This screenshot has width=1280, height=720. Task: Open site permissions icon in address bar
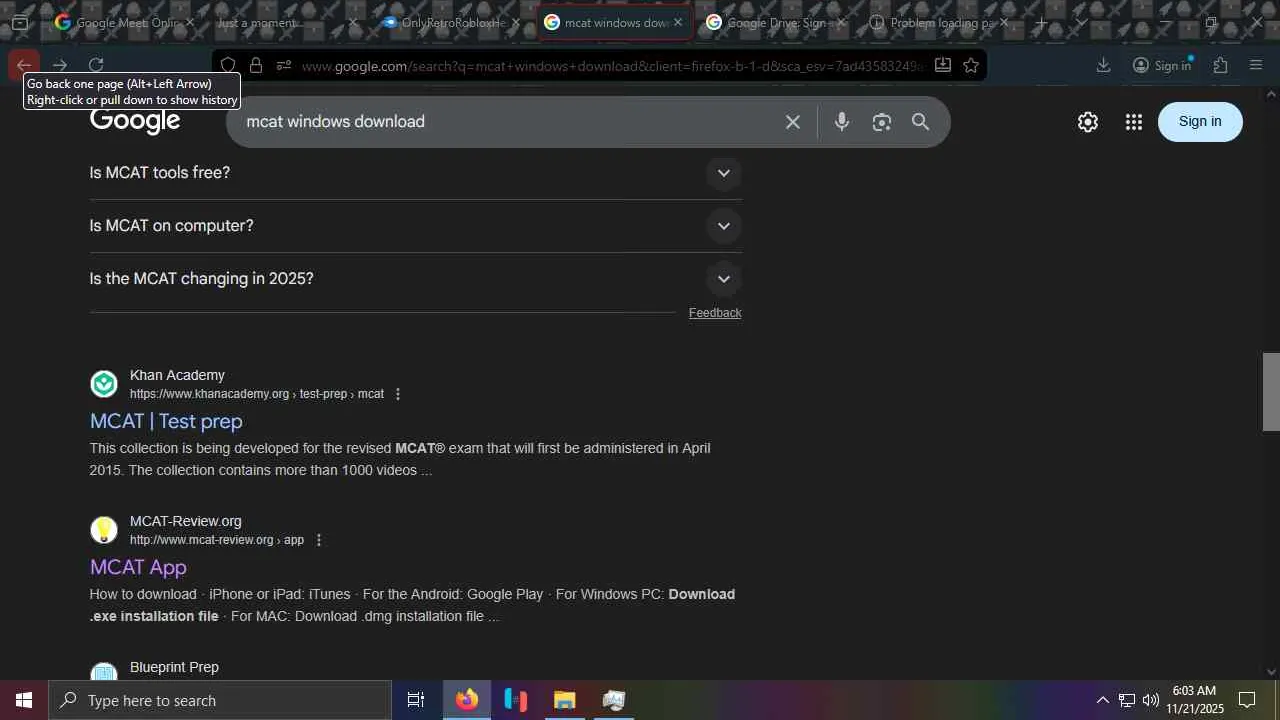pos(284,66)
